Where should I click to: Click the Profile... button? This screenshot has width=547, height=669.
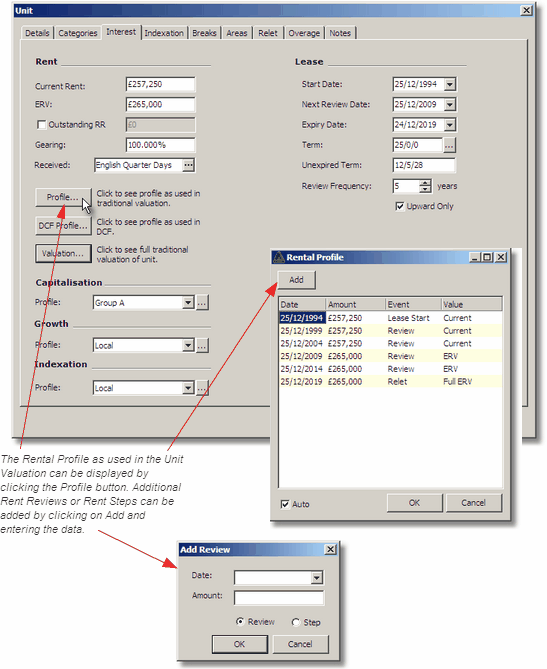click(x=63, y=197)
